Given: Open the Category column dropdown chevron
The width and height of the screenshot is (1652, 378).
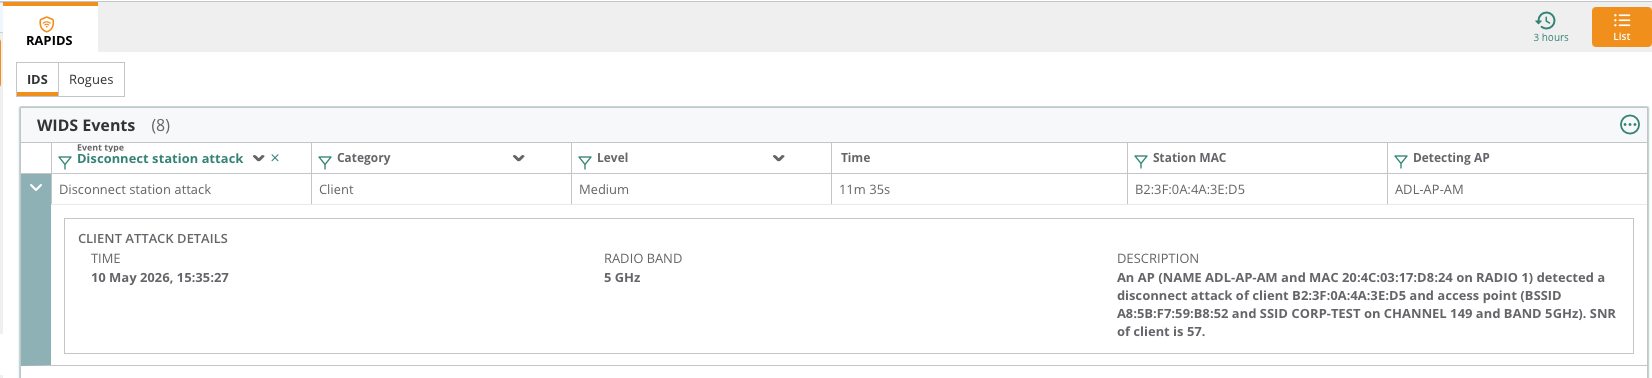Looking at the screenshot, I should tap(519, 158).
